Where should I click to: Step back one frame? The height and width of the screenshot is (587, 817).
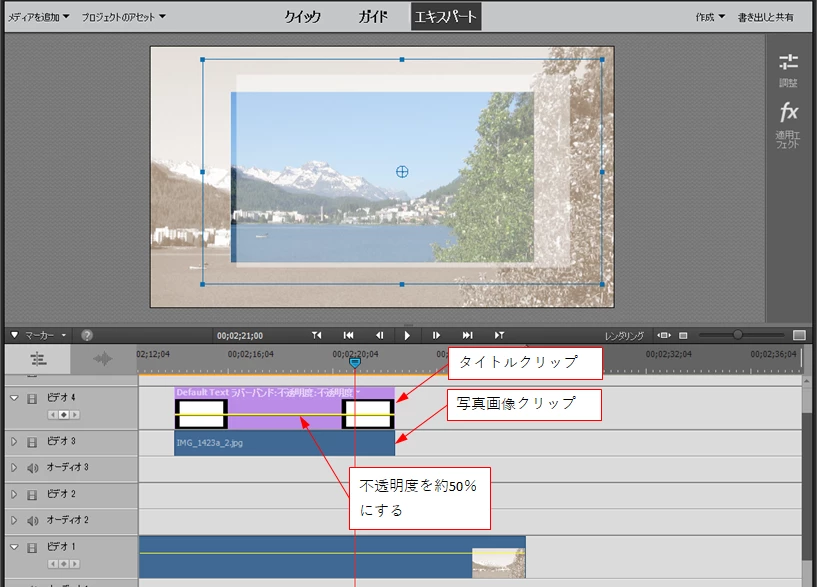[380, 335]
